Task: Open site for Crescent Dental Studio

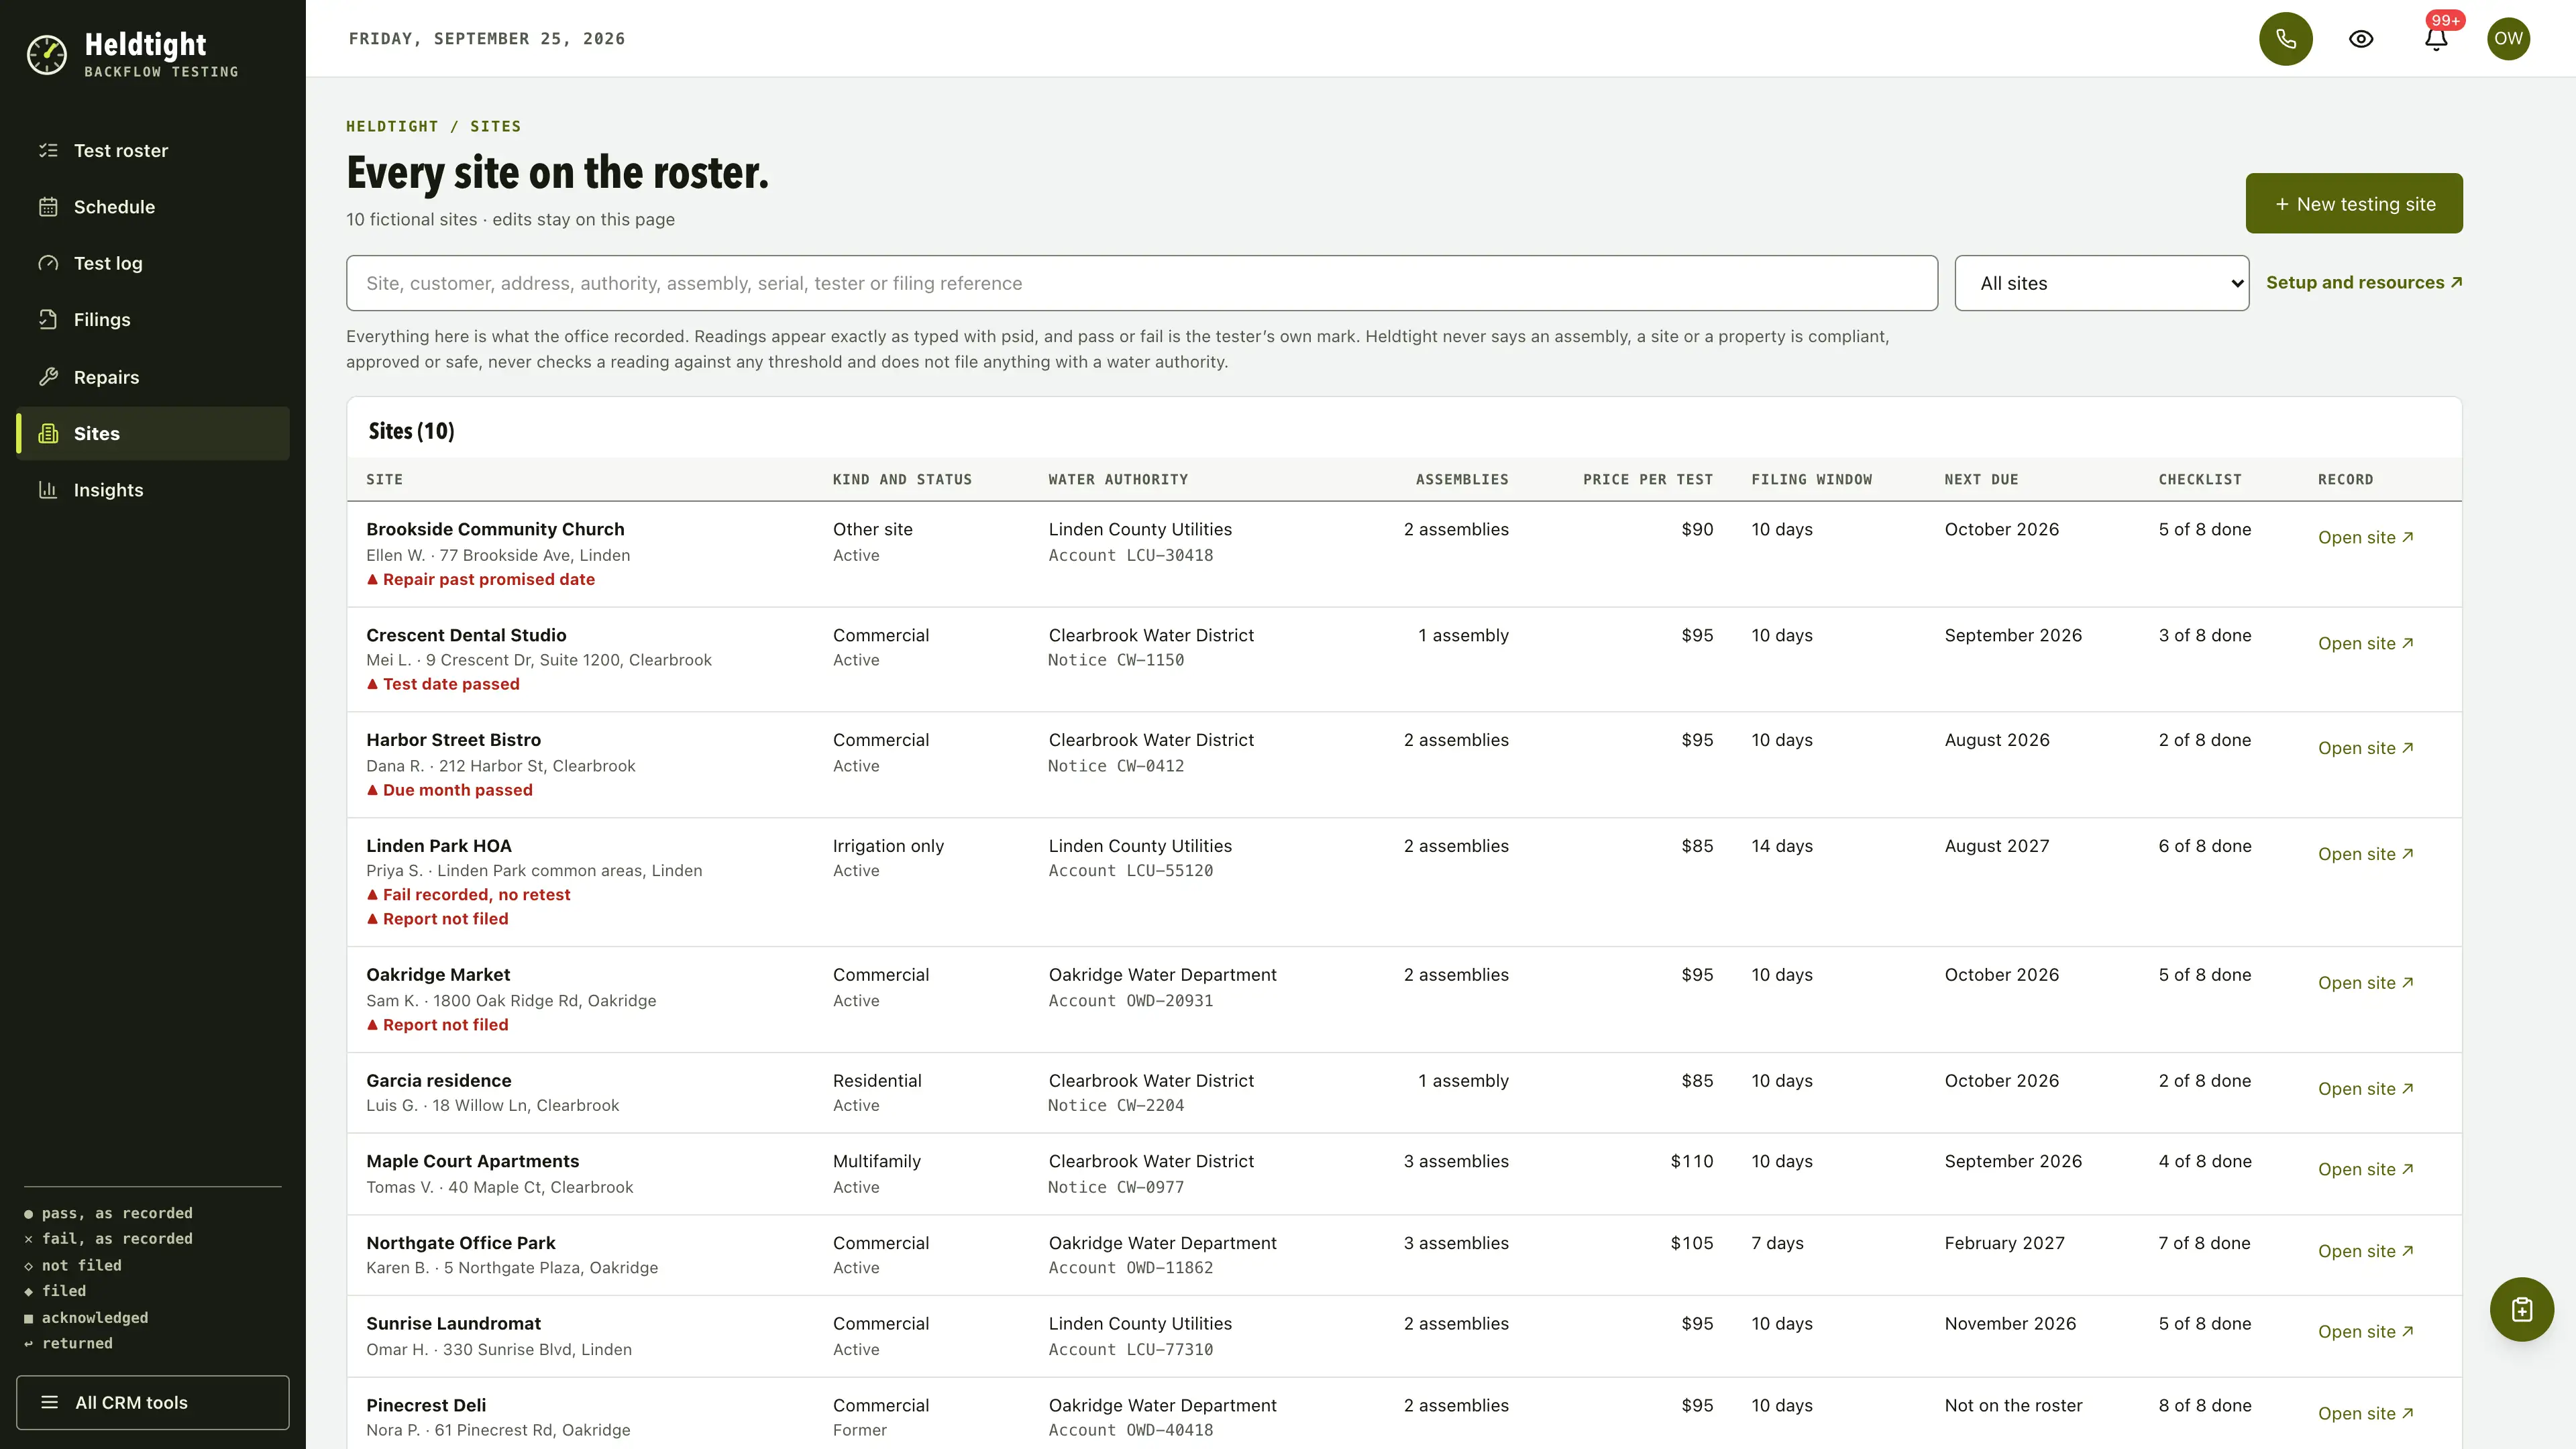Action: 2365,643
